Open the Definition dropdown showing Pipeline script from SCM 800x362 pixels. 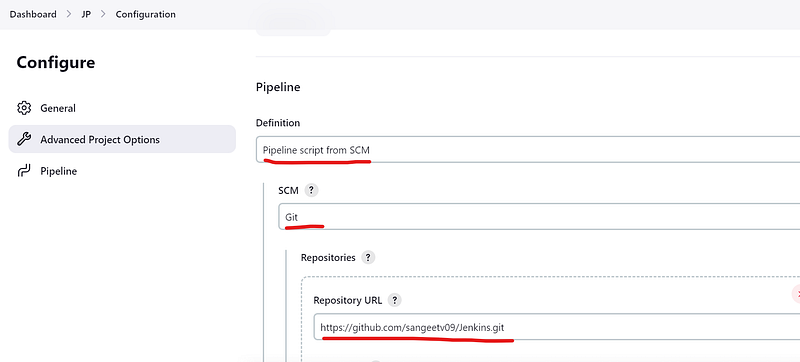click(x=528, y=149)
